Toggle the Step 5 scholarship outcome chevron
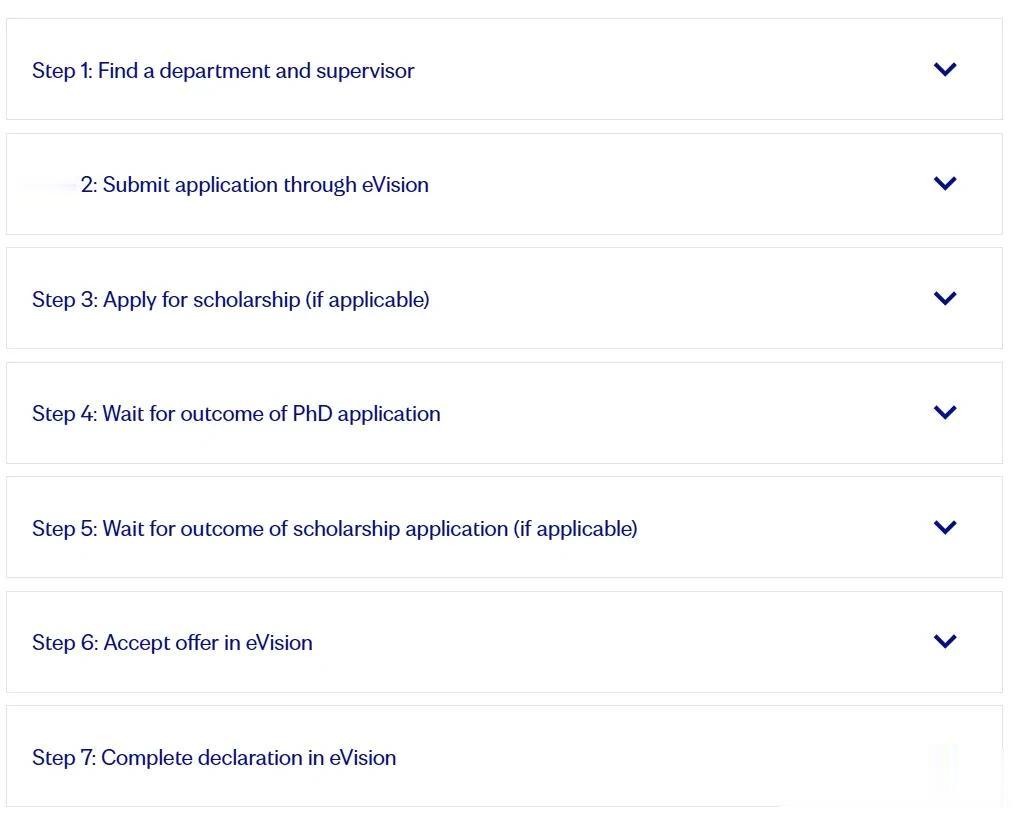The width and height of the screenshot is (1015, 817). coord(944,527)
